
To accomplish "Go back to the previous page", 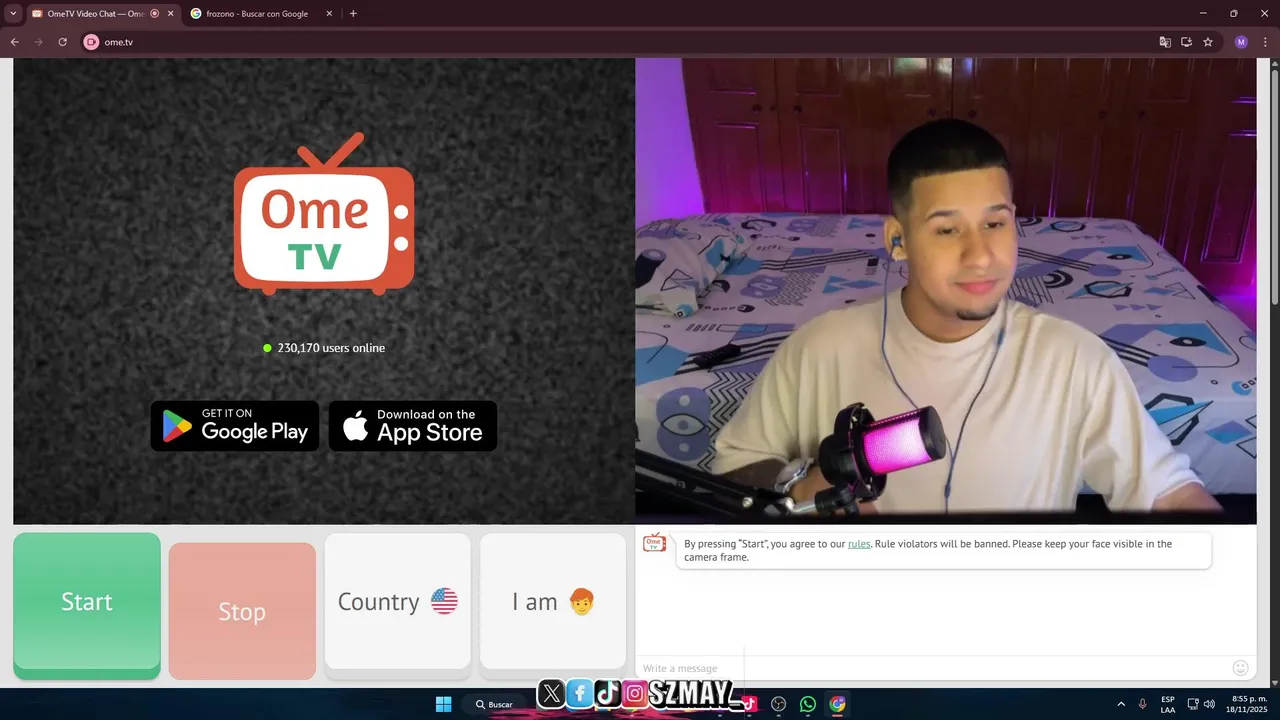I will point(14,42).
